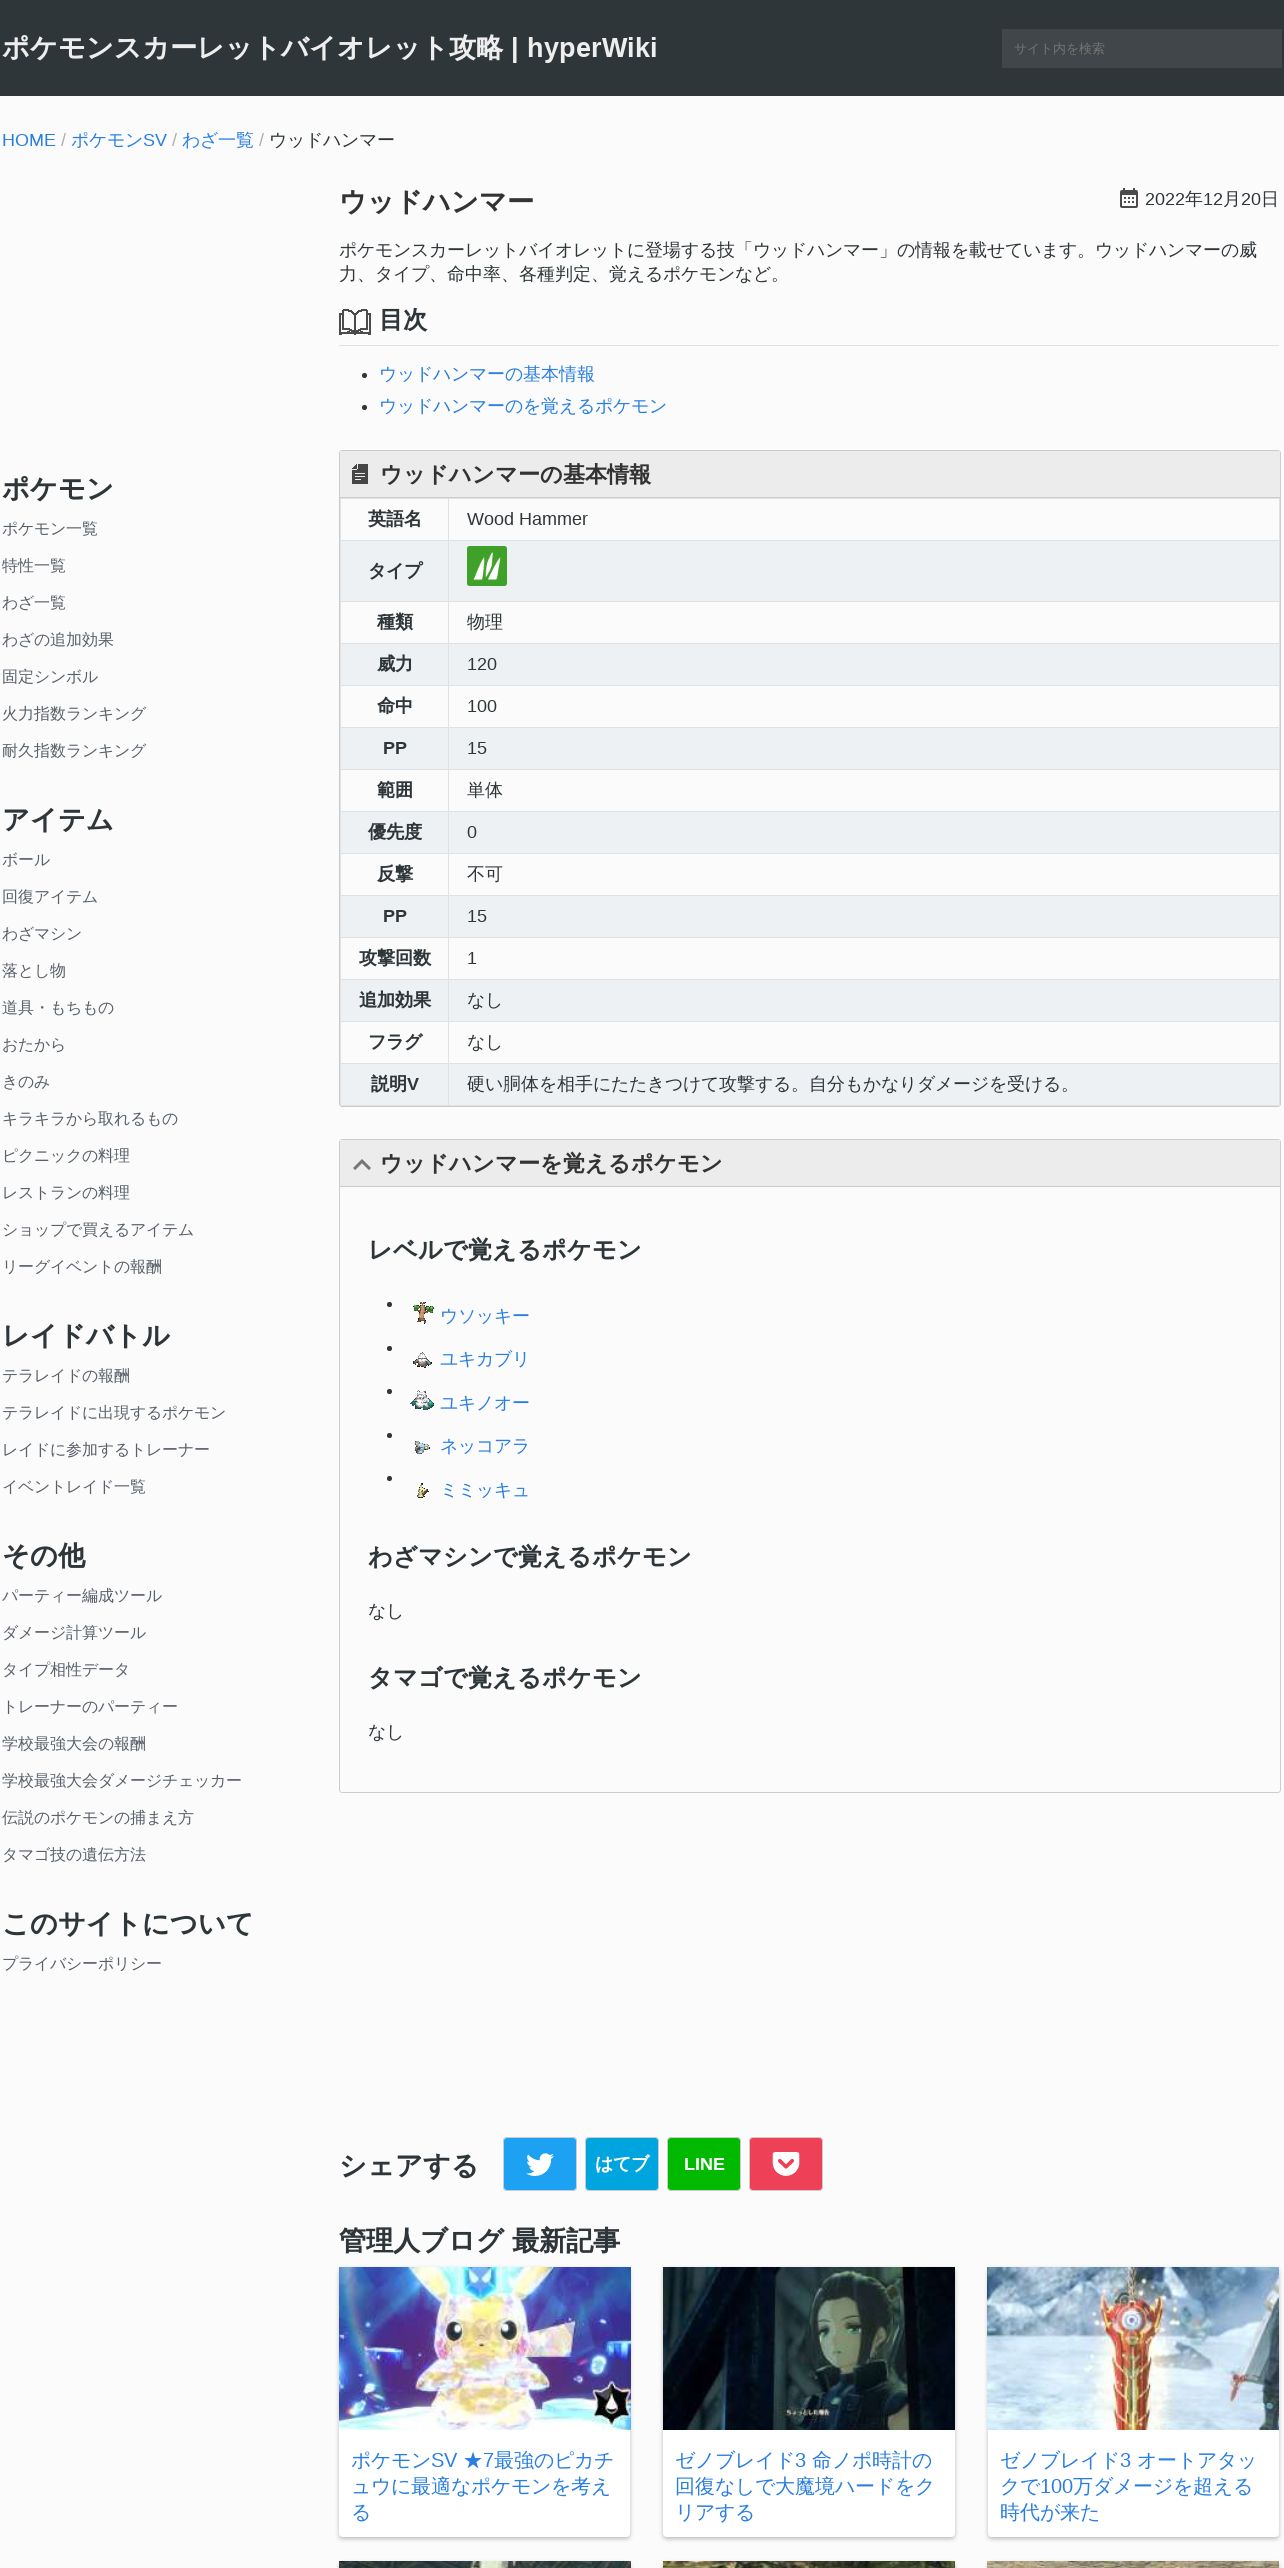This screenshot has height=2568, width=1284.
Task: Click the book icon next to 目次
Action: click(x=355, y=321)
